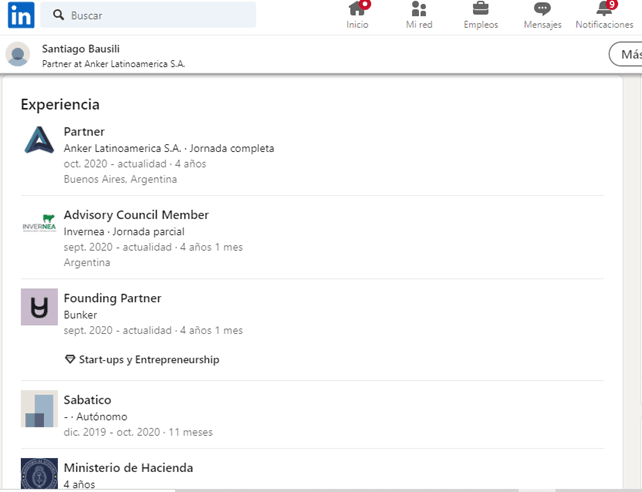Screen dimensions: 642x492
Task: Open the Sabatico experience logo
Action: coord(39,408)
